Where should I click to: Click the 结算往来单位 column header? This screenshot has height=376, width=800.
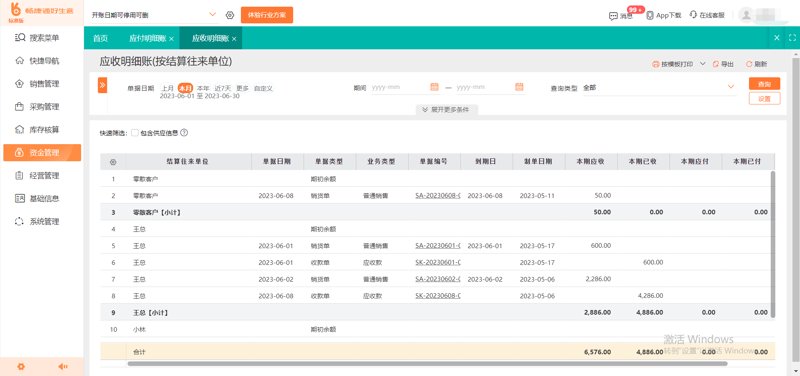point(188,161)
